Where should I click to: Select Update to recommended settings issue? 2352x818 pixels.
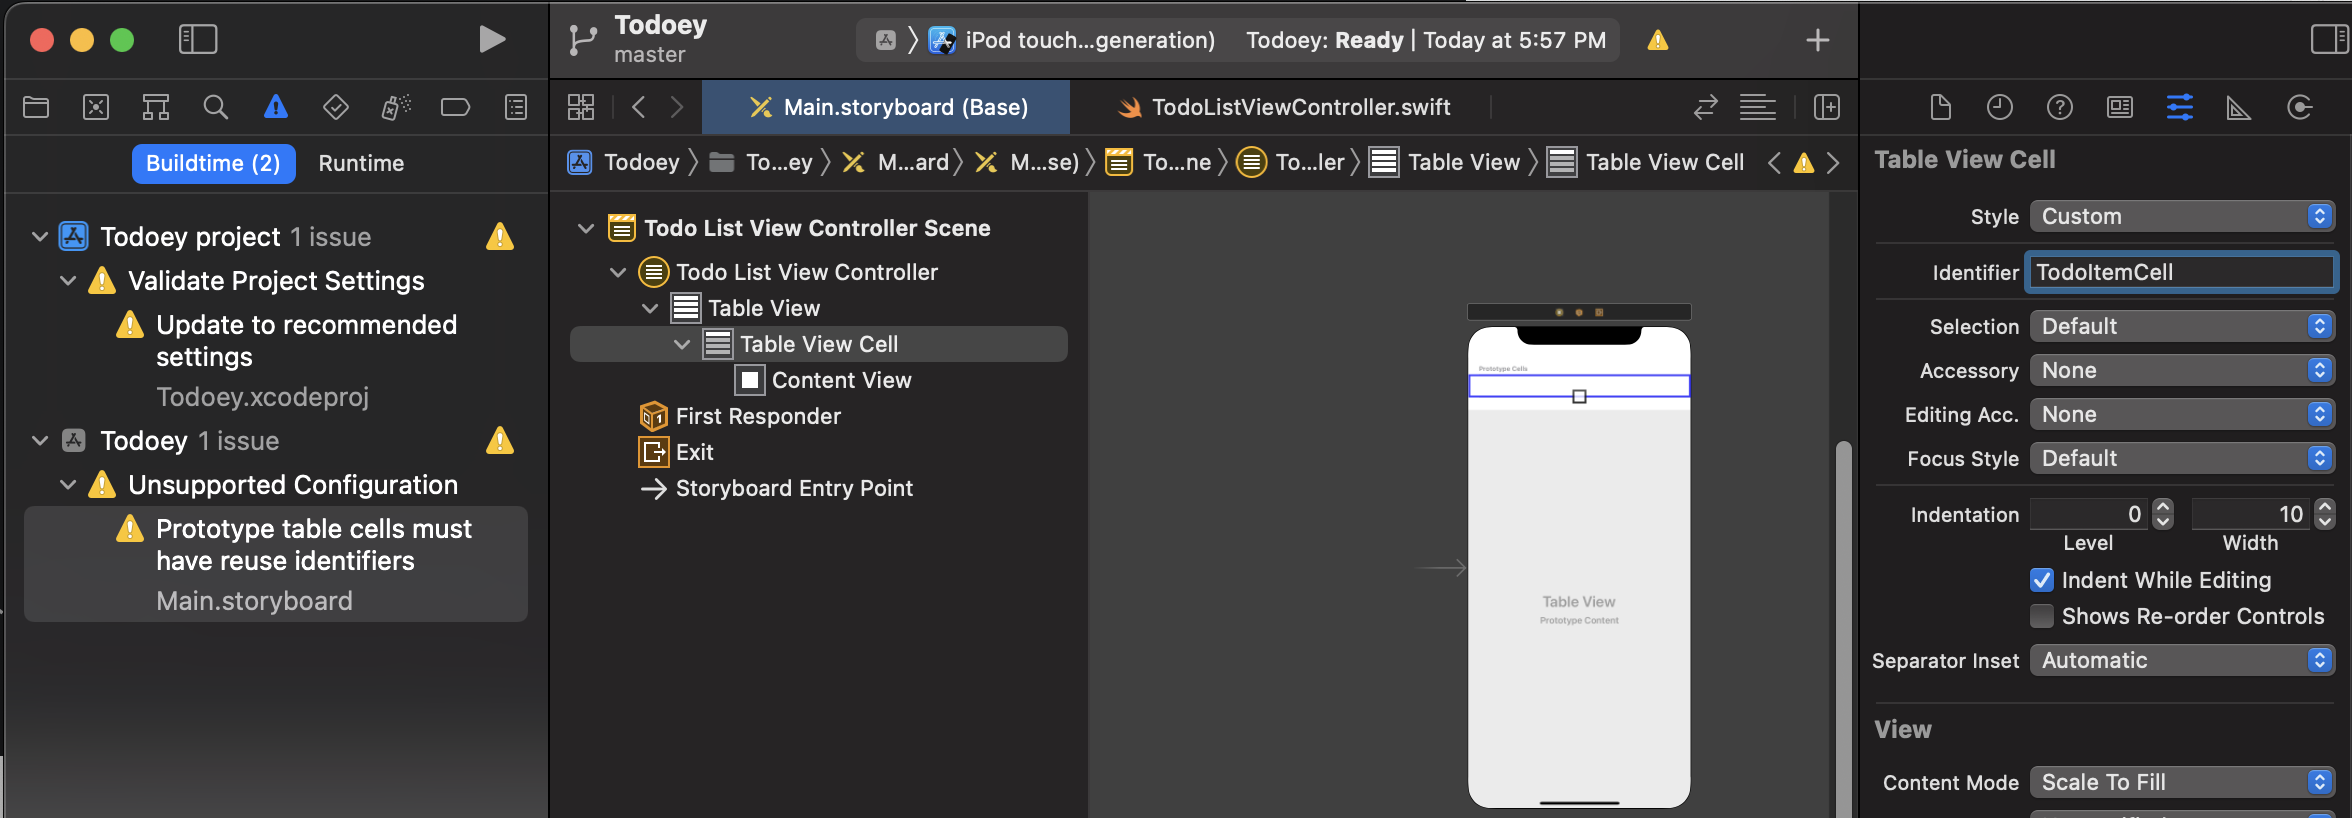point(306,341)
